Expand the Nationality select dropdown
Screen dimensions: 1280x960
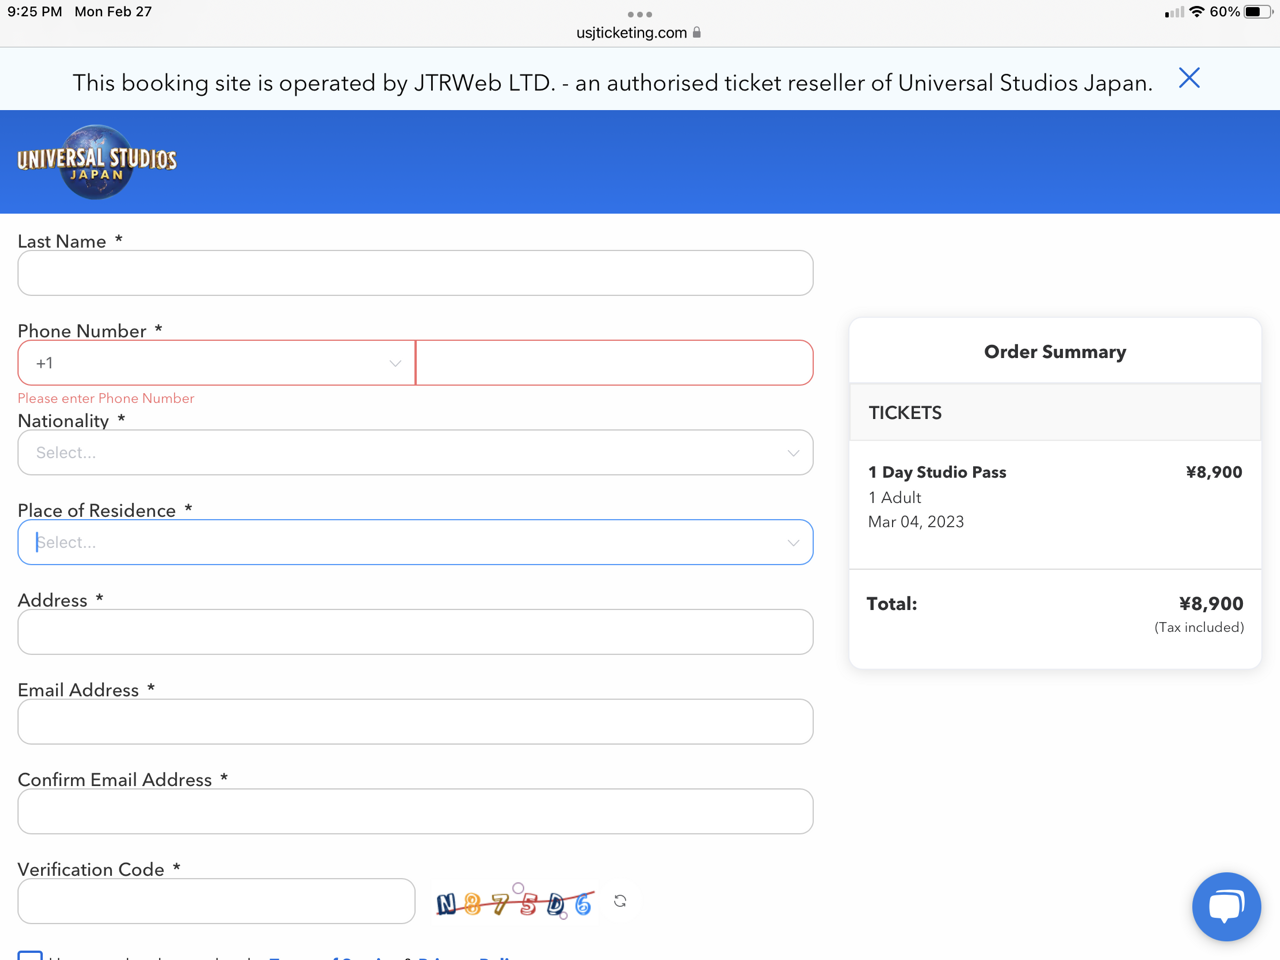point(415,453)
